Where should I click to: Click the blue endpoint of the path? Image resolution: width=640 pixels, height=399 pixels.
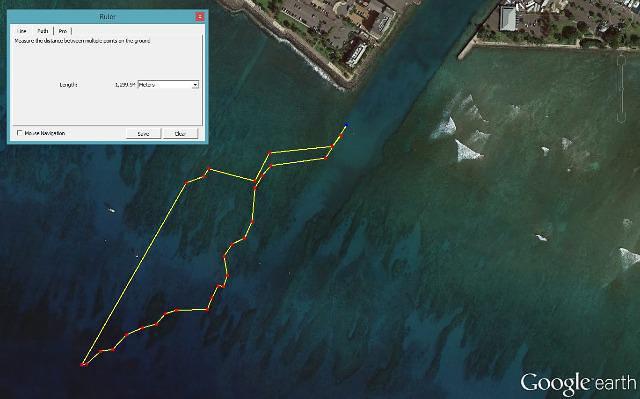point(346,125)
